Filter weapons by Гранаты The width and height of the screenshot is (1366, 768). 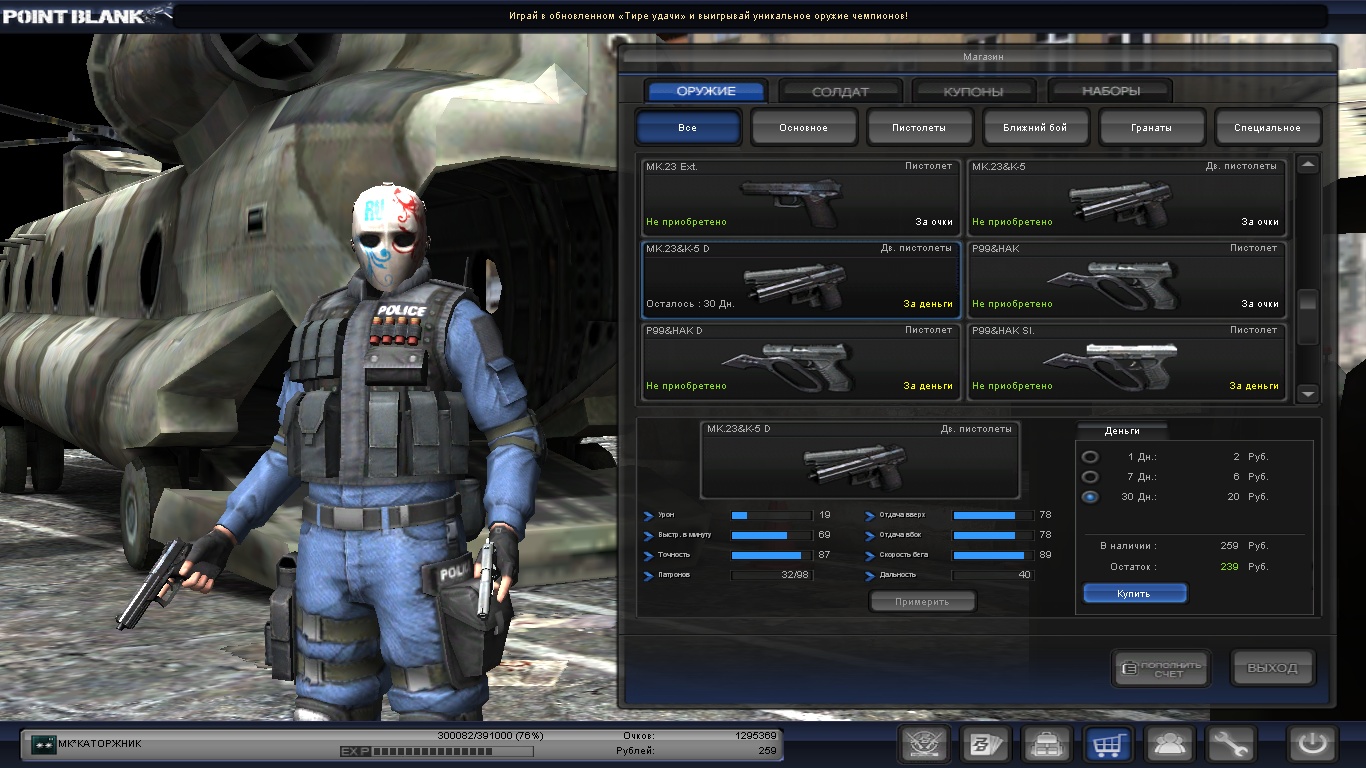click(1152, 128)
